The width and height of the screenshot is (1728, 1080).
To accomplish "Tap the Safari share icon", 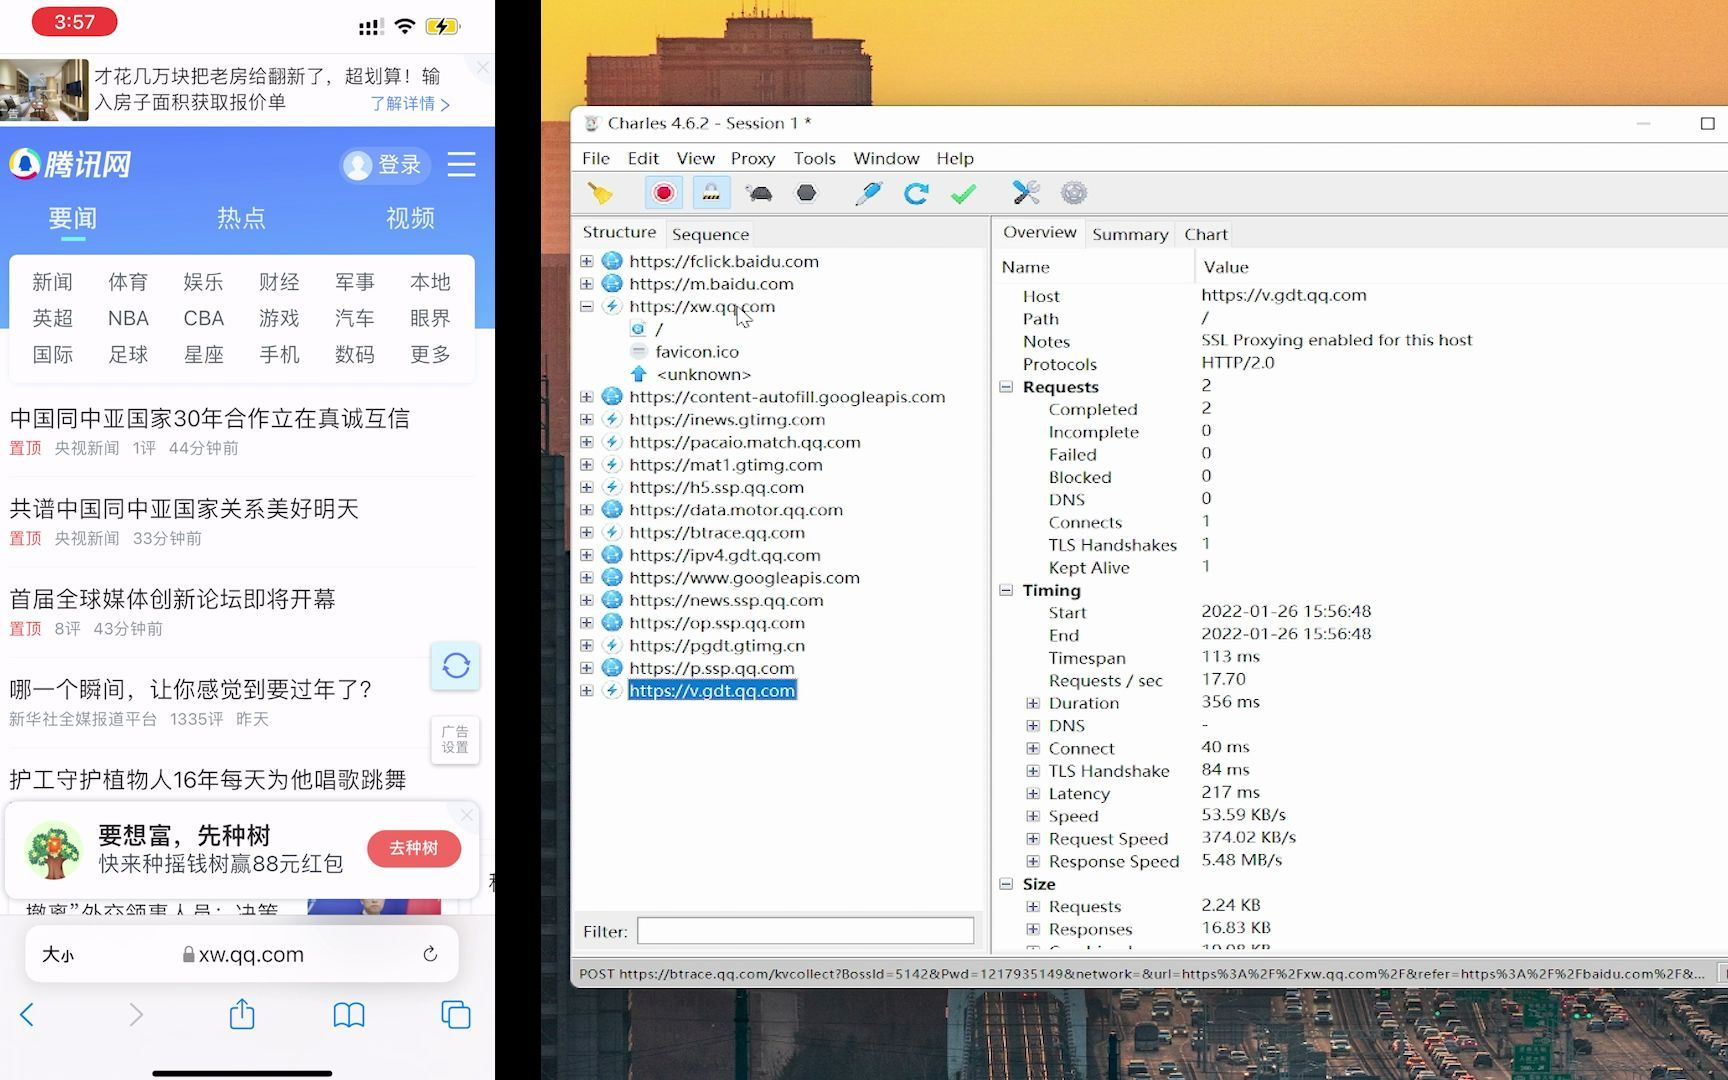I will point(242,1014).
